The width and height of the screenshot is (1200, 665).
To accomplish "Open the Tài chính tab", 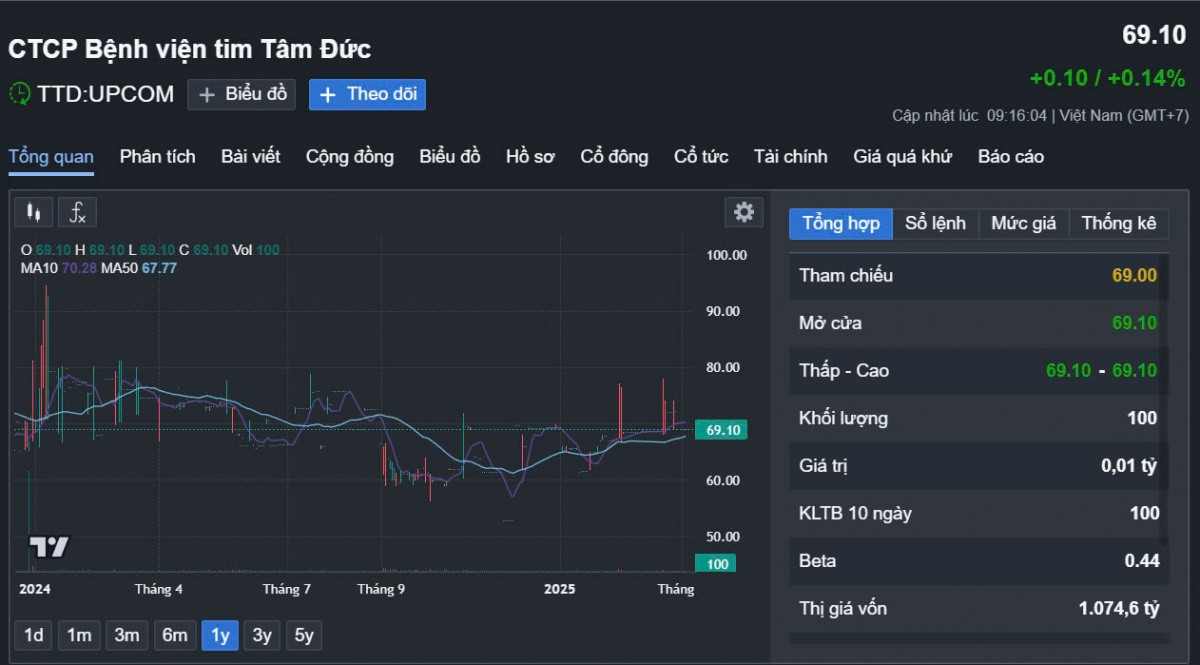I will pos(790,156).
